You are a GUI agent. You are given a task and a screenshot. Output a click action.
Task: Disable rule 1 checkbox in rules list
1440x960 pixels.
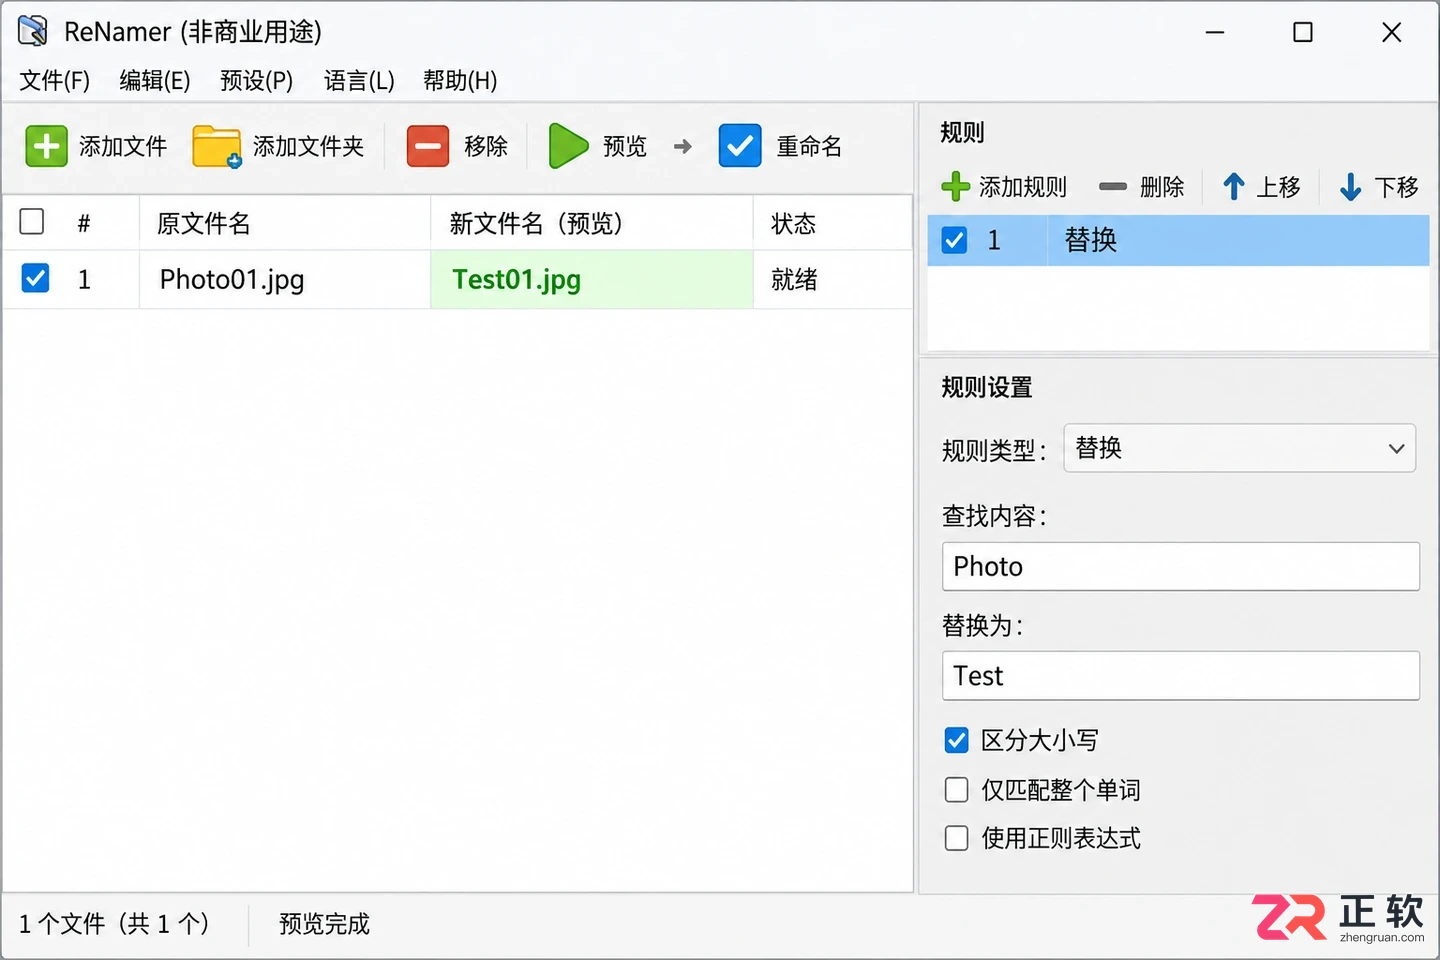(955, 240)
